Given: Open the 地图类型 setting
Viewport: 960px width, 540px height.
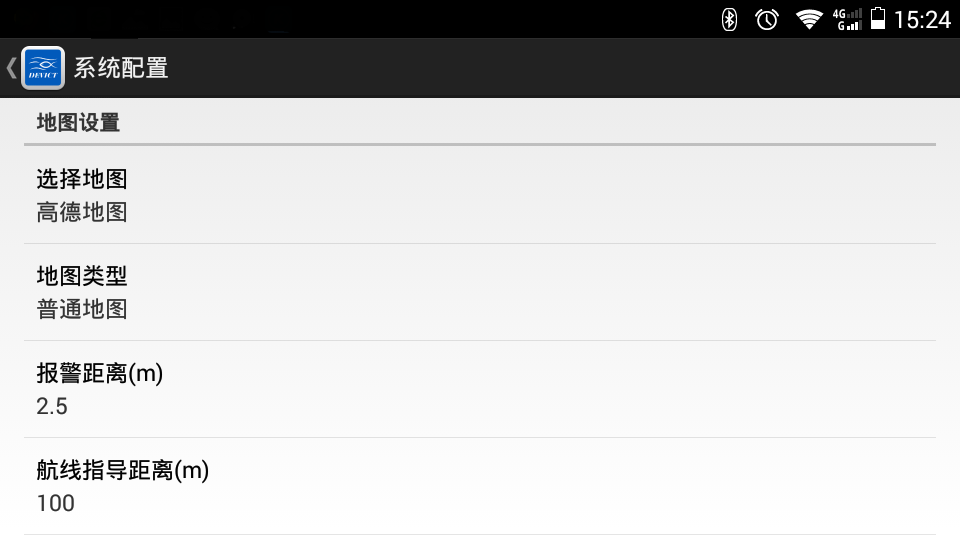Looking at the screenshot, I should coord(480,292).
